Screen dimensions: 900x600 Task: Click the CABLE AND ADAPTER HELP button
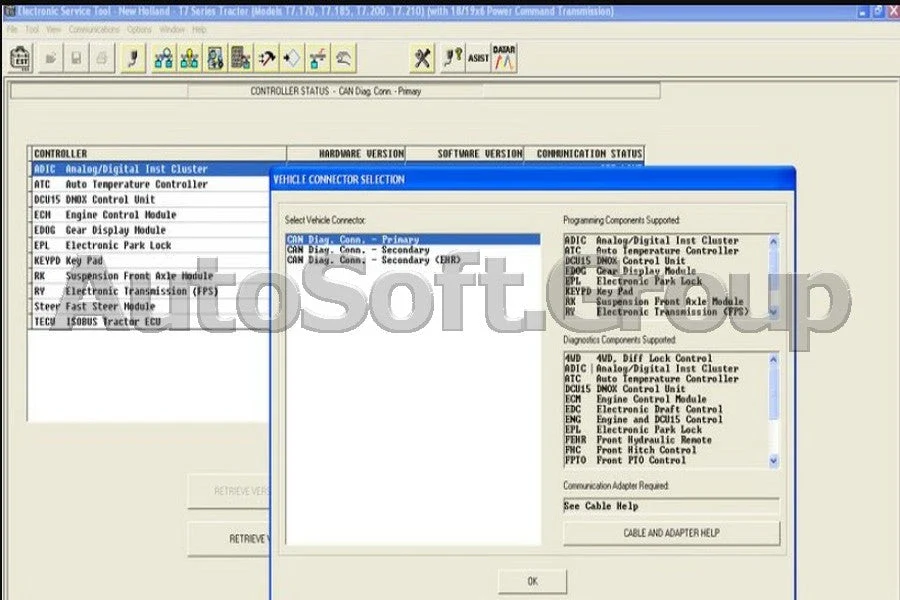pyautogui.click(x=671, y=533)
